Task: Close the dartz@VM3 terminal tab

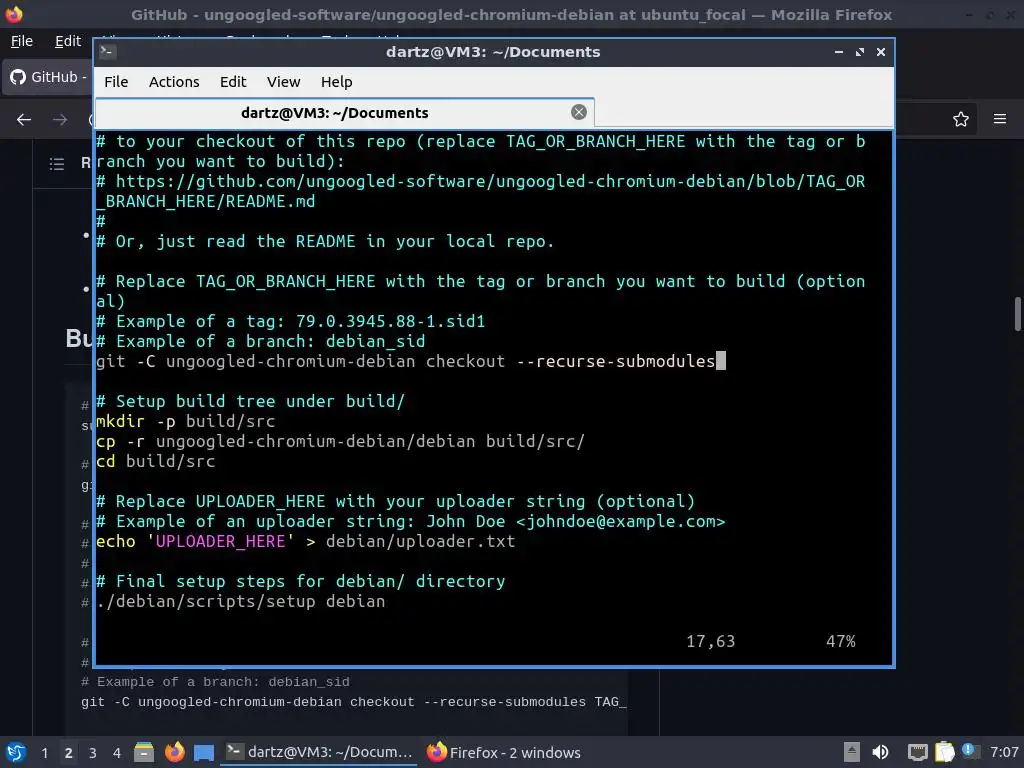Action: pos(579,112)
